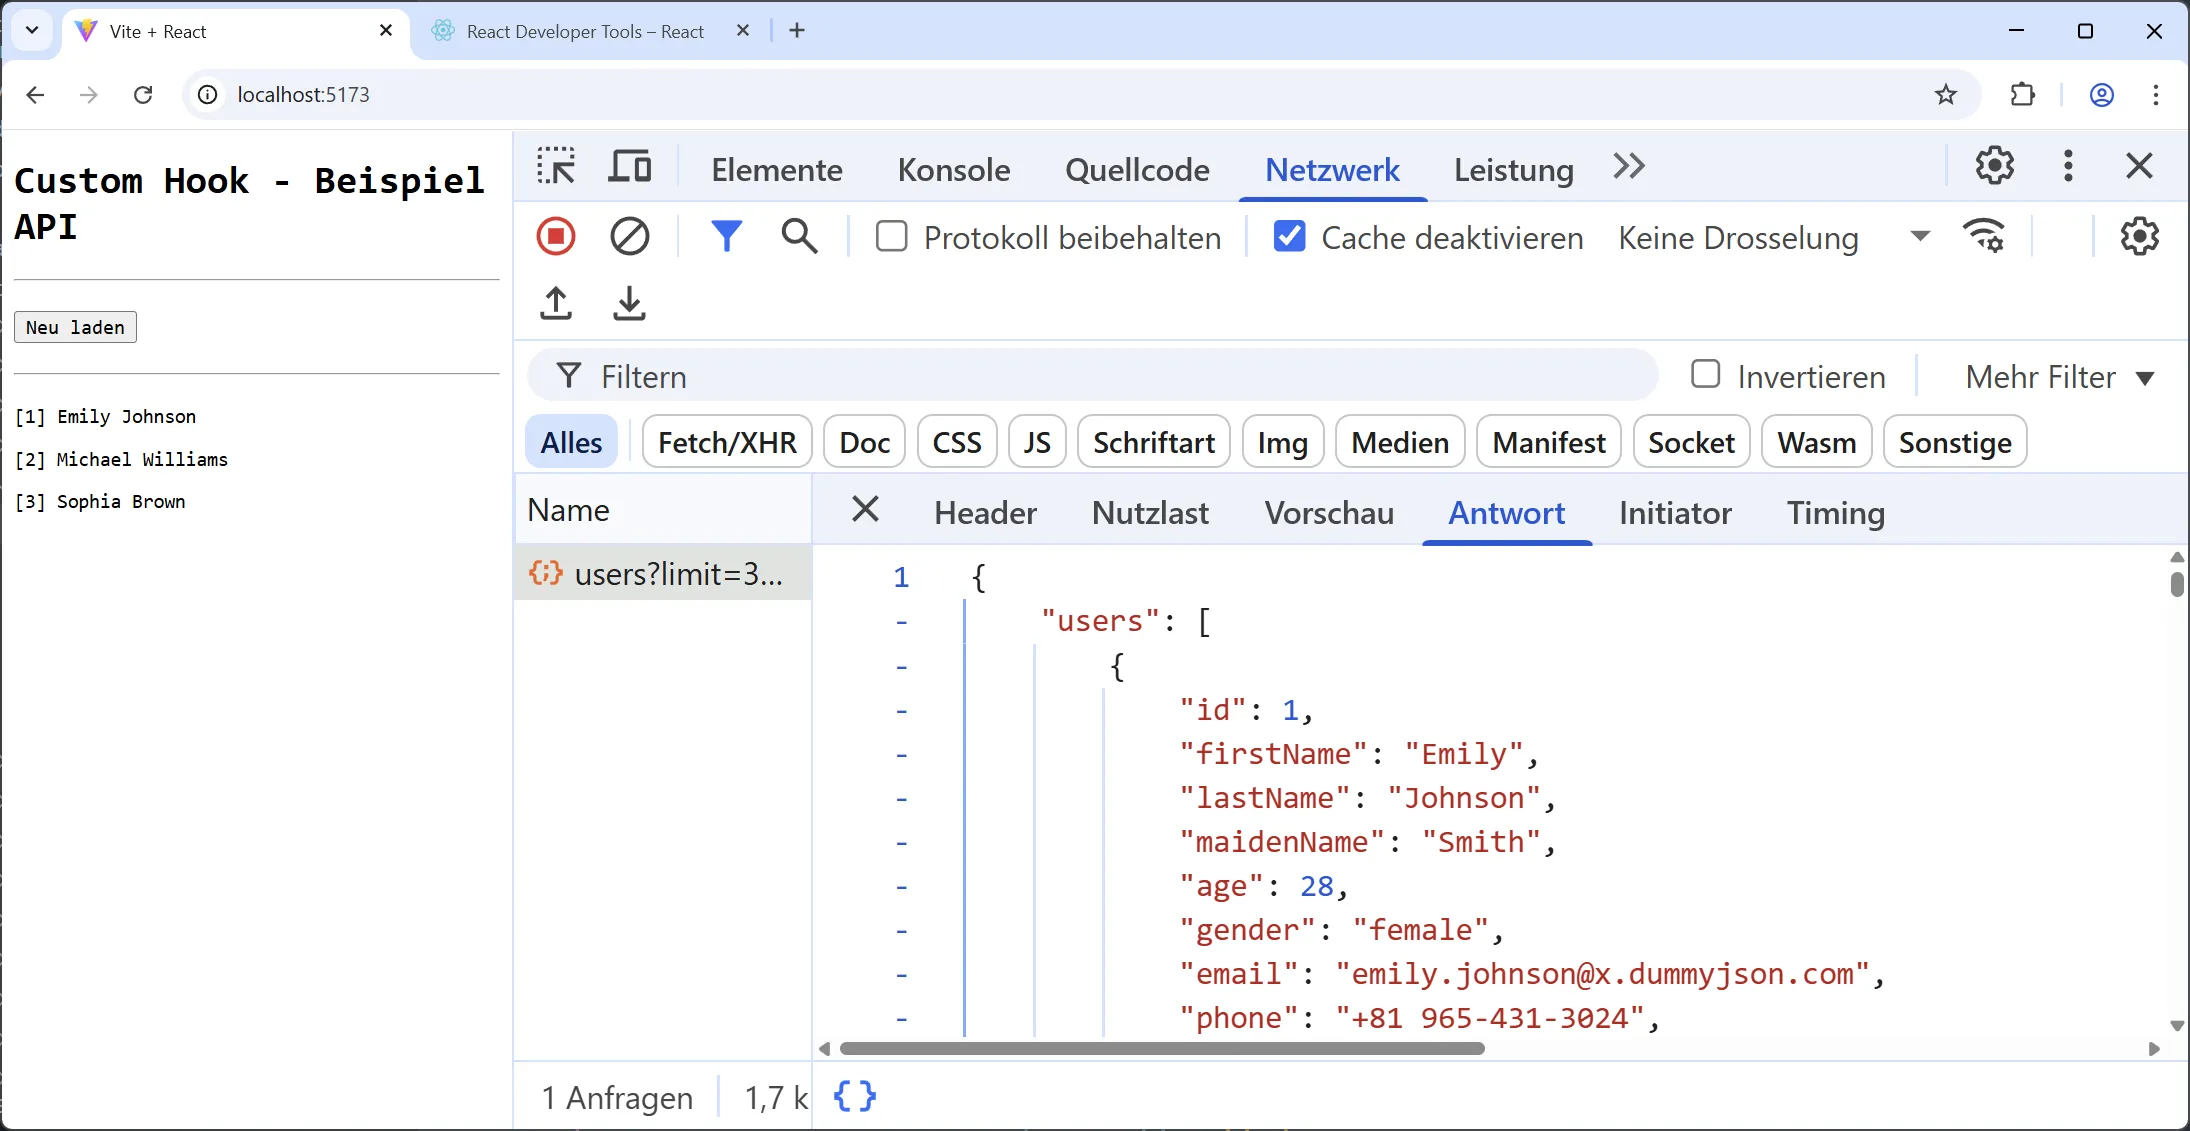Filter by Manifest requests
The image size is (2190, 1131).
tap(1549, 442)
